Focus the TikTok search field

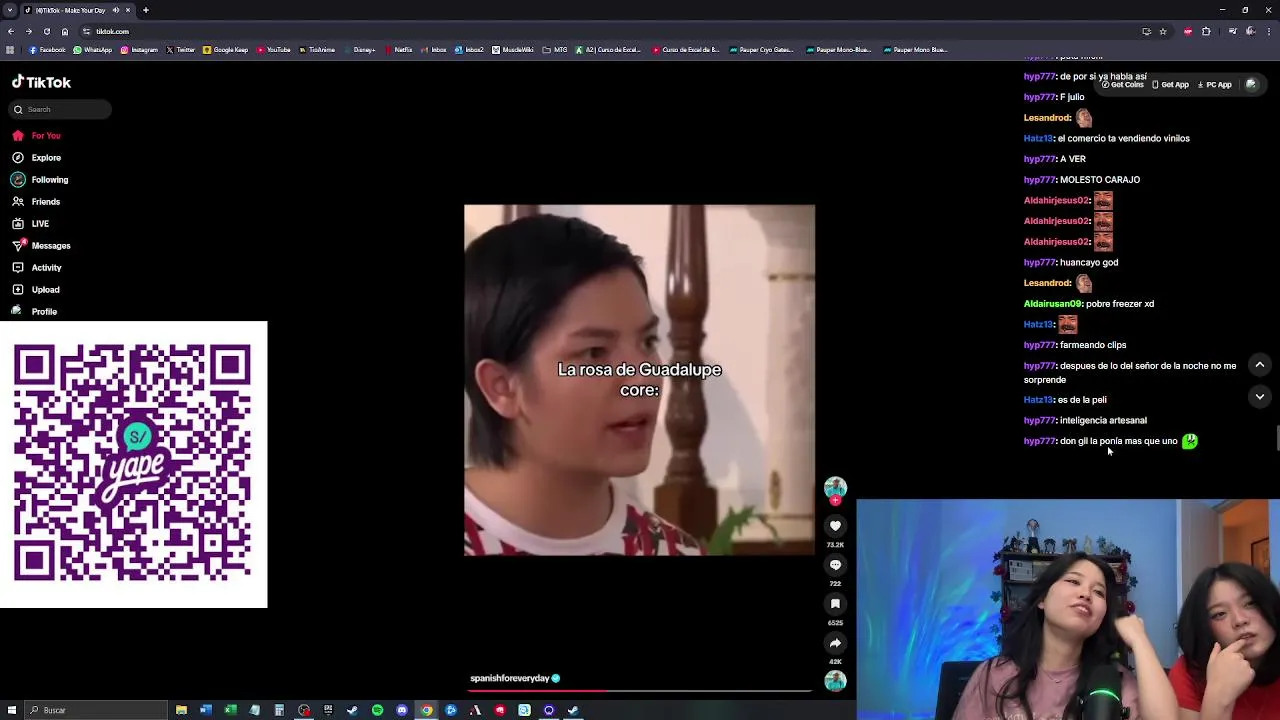pyautogui.click(x=61, y=109)
